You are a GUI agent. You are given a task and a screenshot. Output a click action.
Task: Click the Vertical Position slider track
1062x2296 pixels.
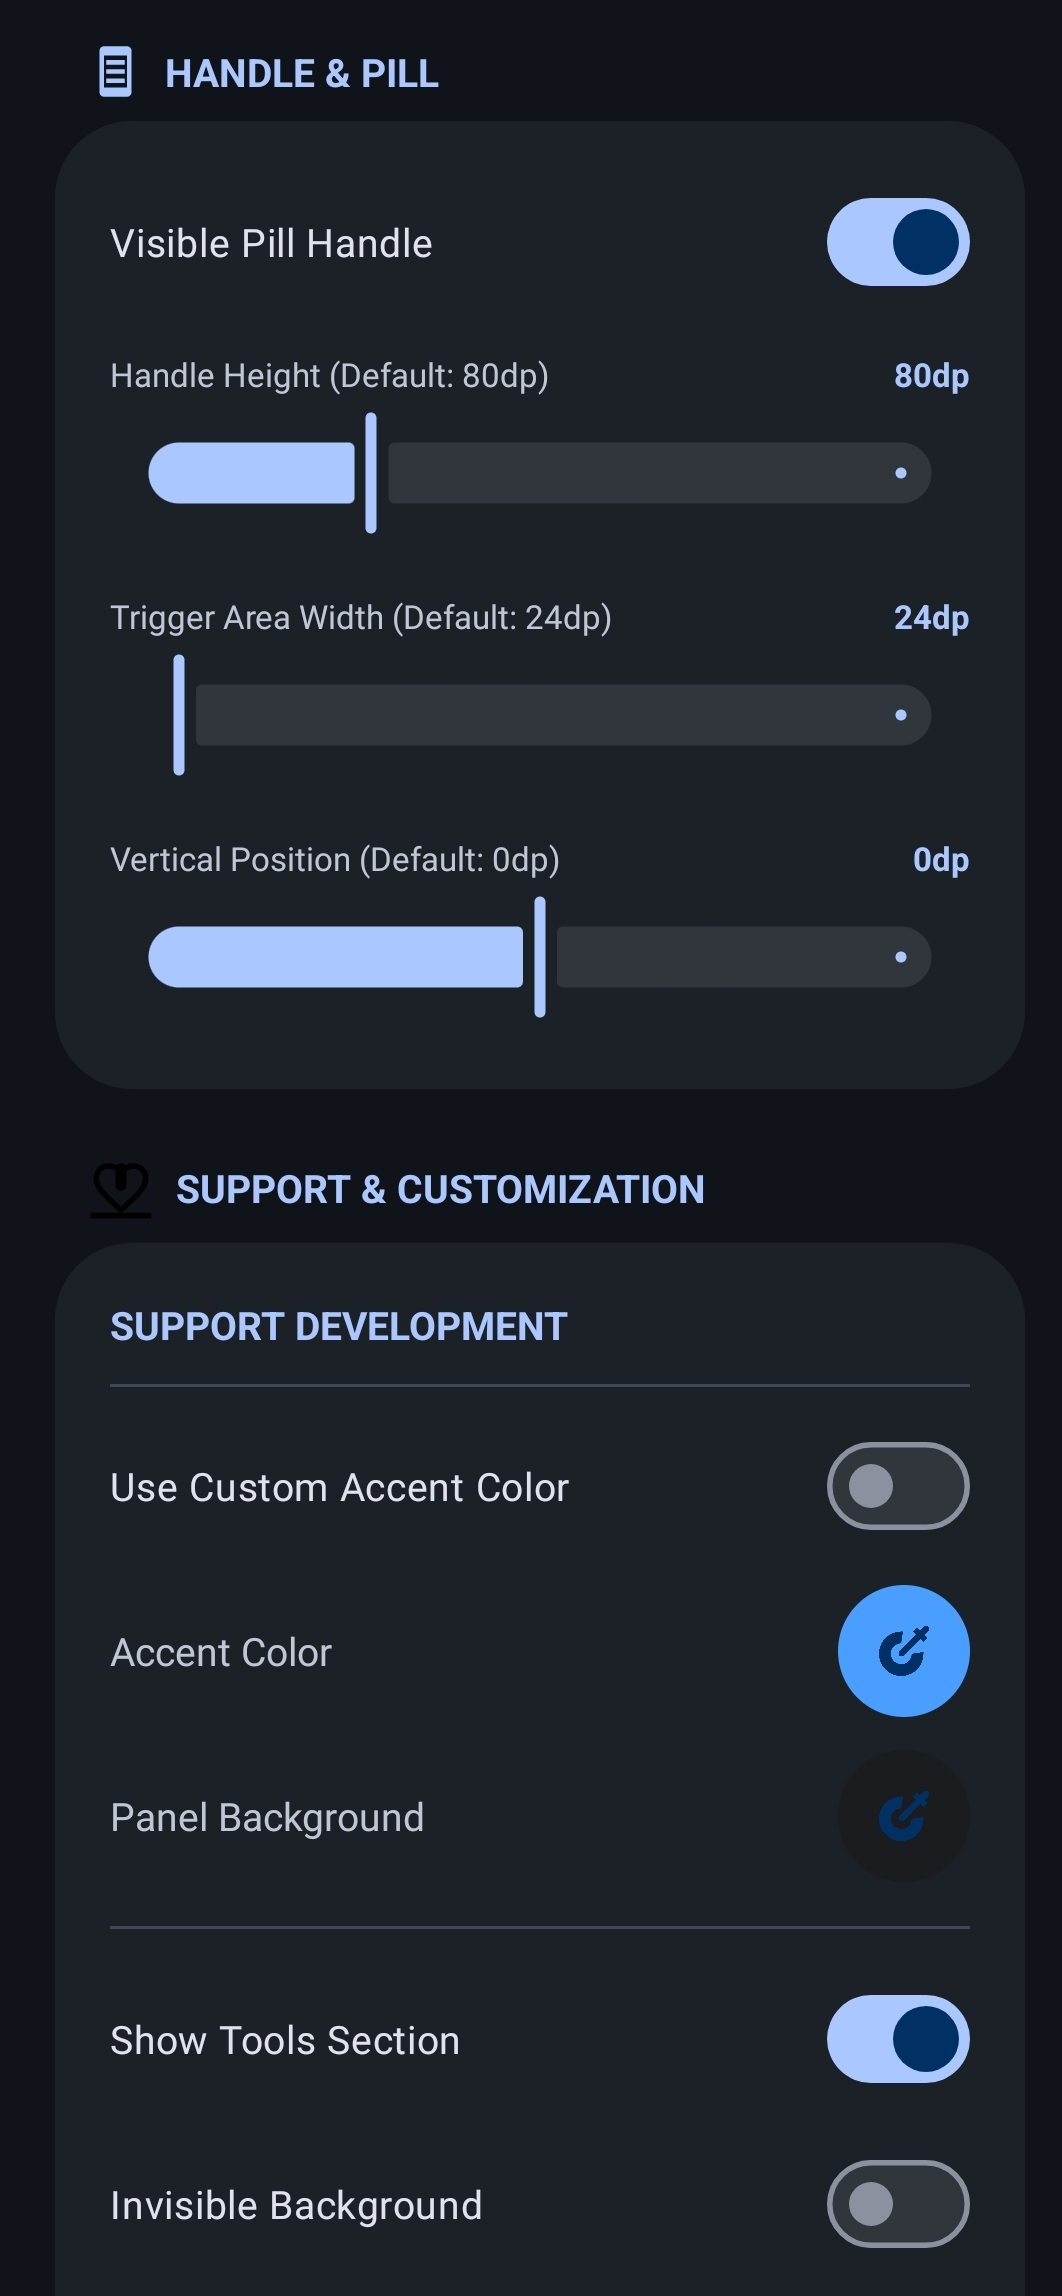[x=742, y=957]
